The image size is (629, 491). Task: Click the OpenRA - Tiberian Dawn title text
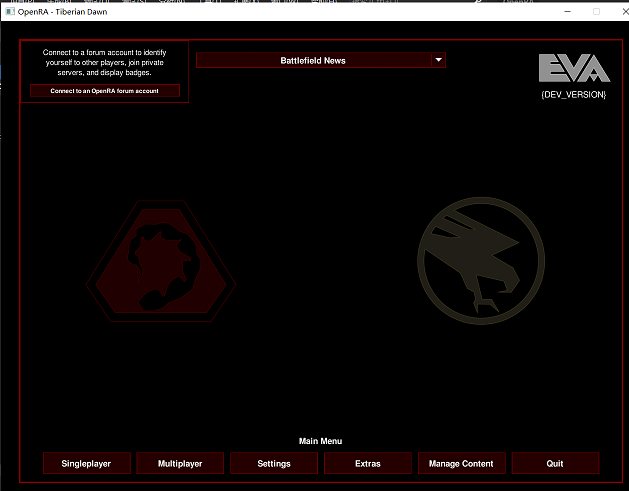tap(62, 12)
